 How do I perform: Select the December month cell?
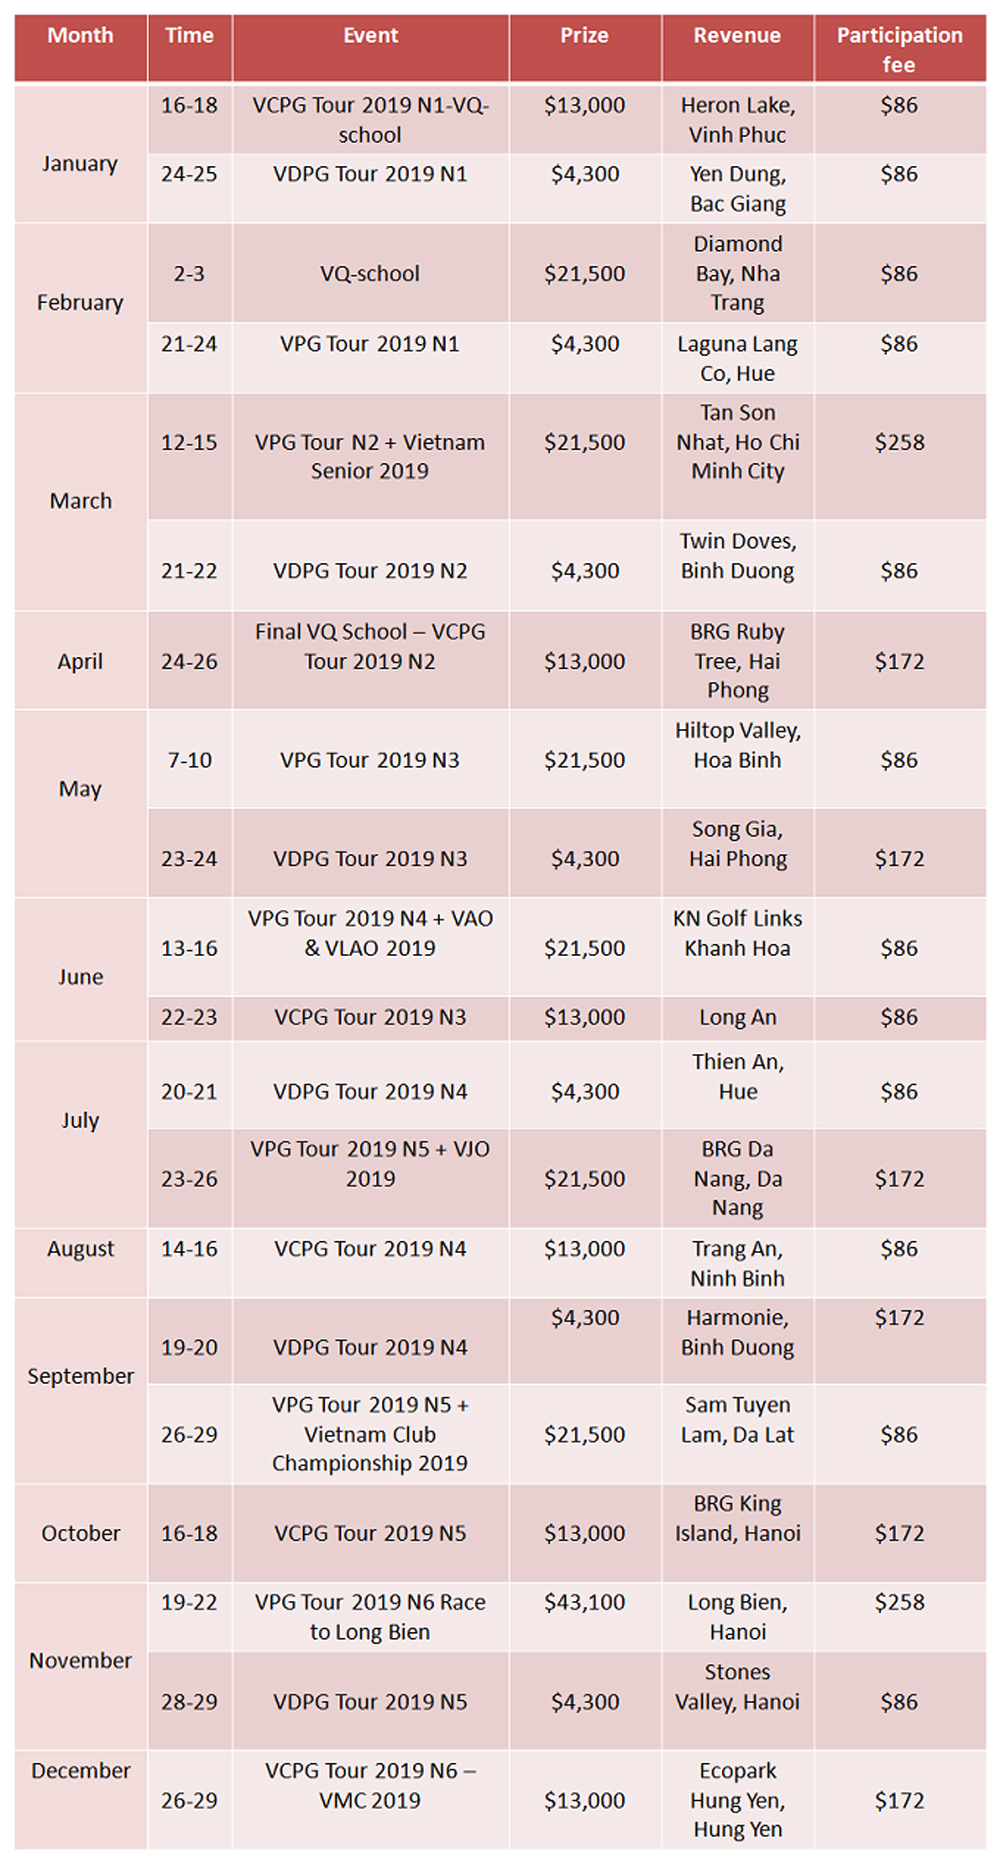coord(81,1799)
